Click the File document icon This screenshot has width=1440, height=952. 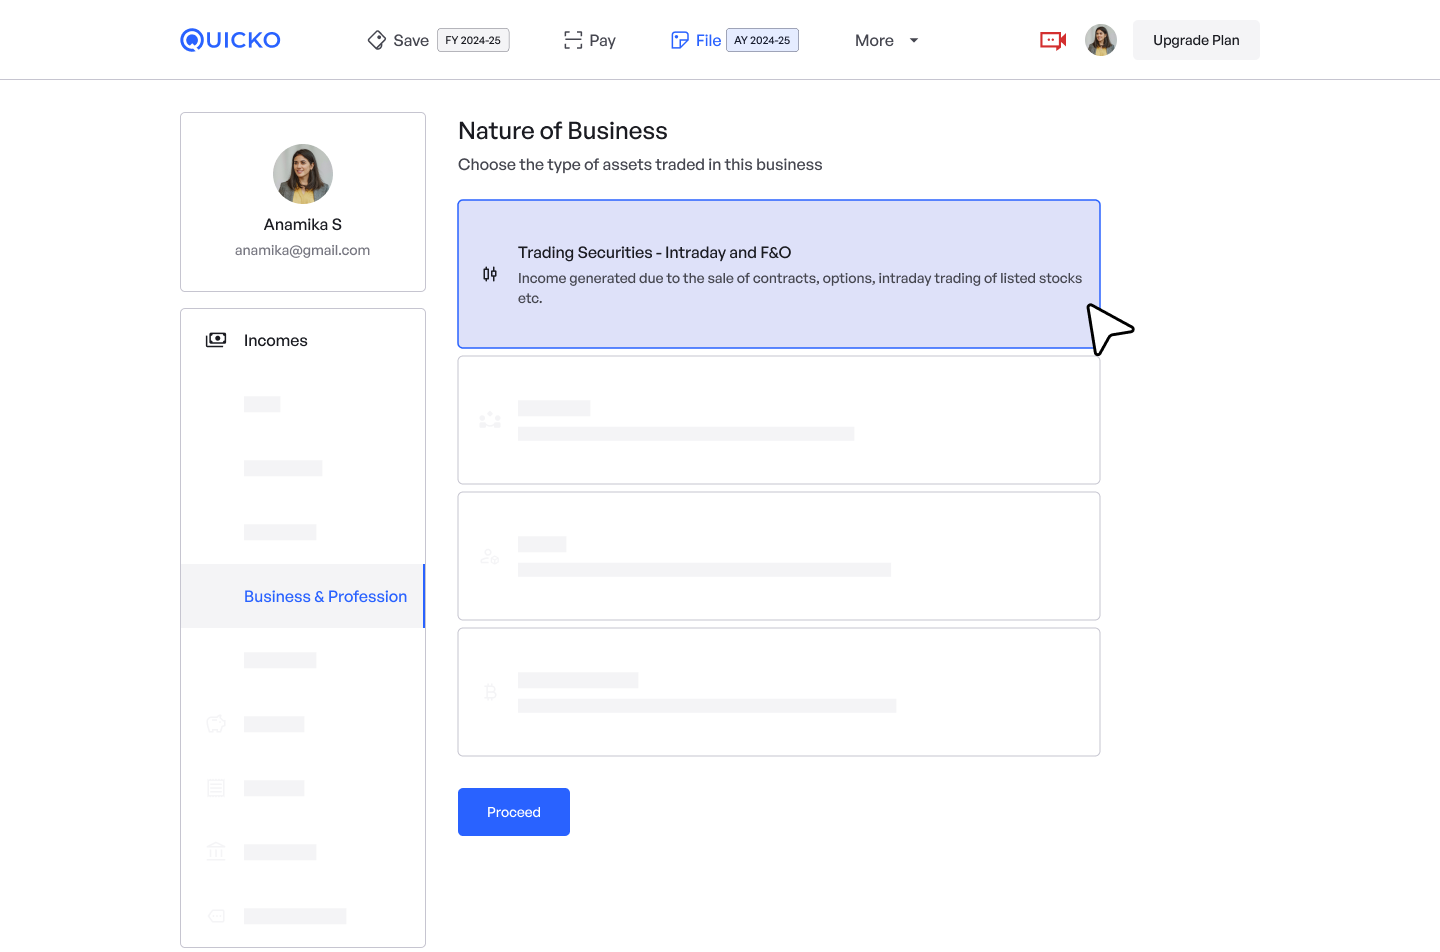pyautogui.click(x=680, y=40)
